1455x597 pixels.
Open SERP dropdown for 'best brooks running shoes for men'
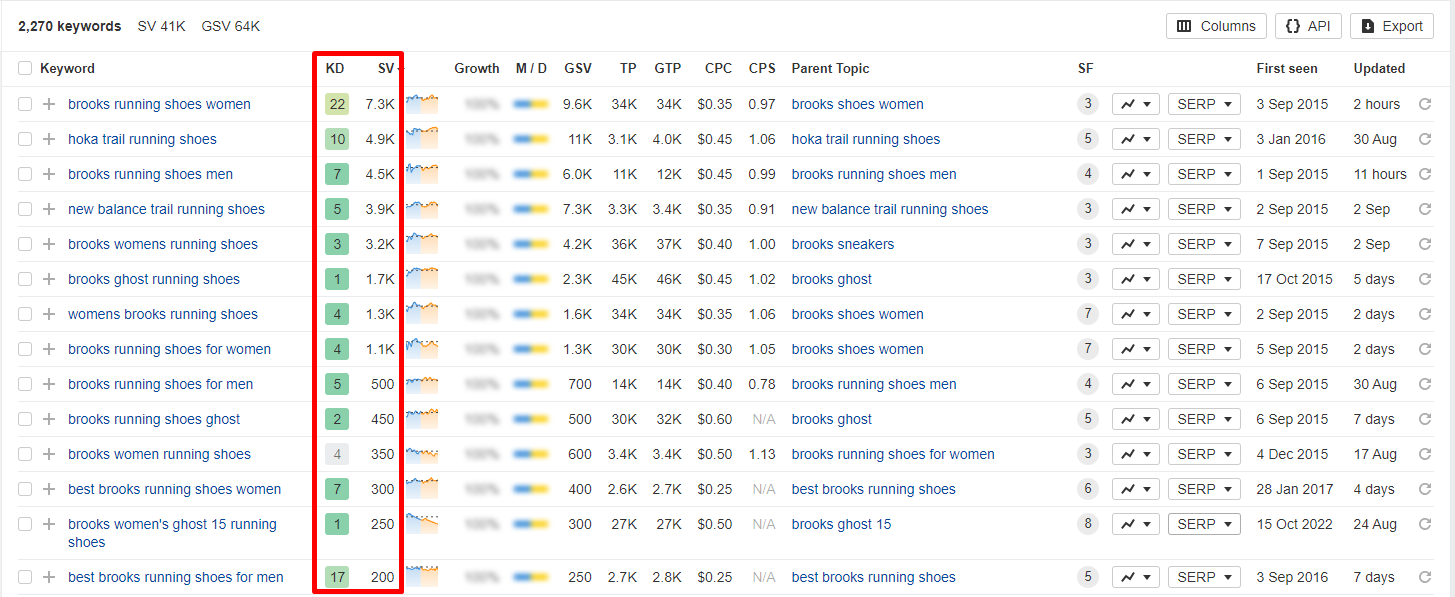tap(1204, 577)
